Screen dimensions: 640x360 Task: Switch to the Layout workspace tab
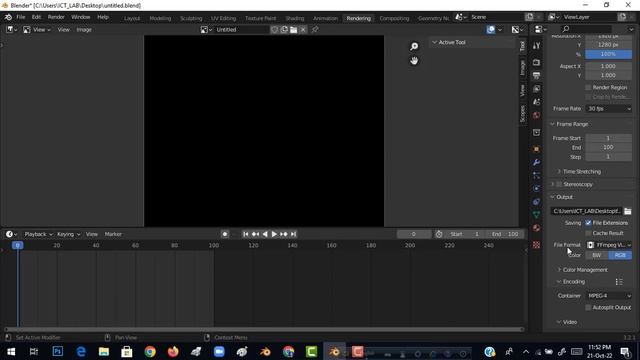pos(132,18)
